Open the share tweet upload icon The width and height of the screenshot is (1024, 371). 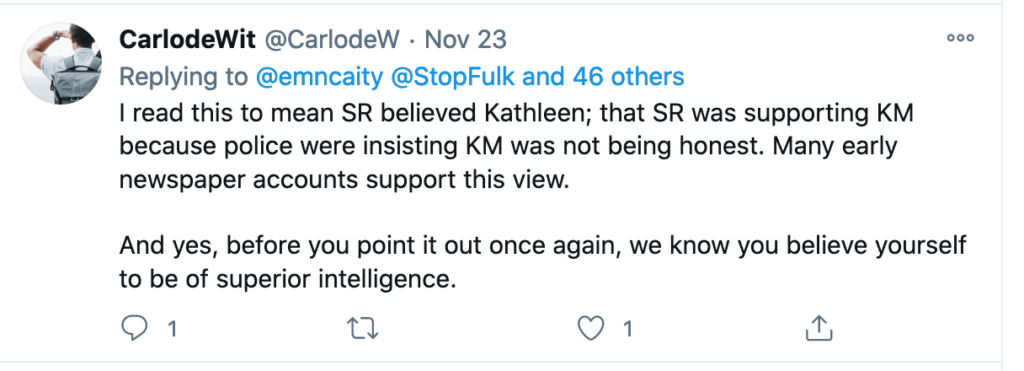click(x=818, y=328)
